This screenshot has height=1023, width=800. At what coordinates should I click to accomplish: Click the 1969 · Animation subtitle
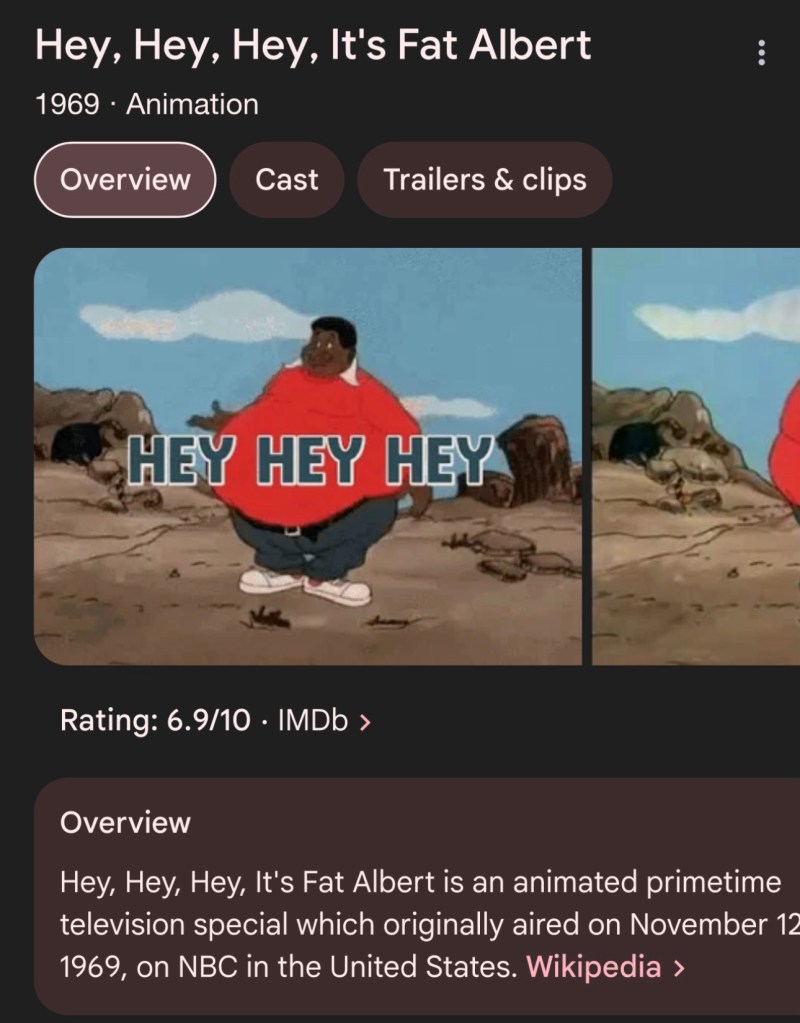(147, 104)
